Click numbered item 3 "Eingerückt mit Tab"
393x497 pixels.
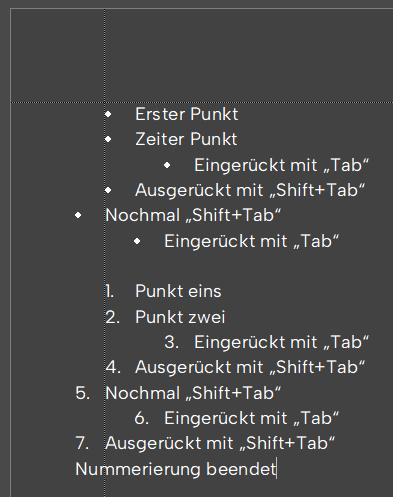coord(282,342)
